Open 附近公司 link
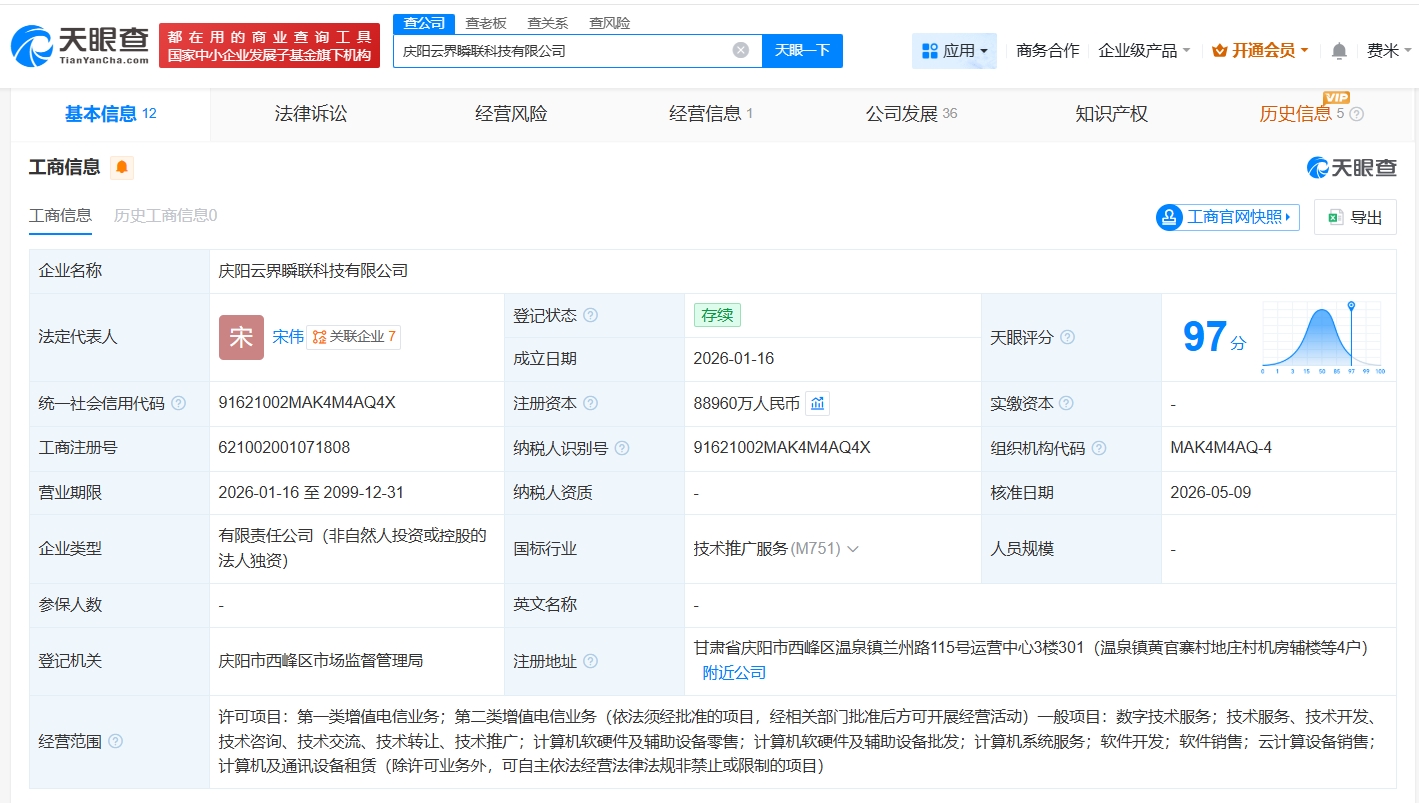 tap(734, 673)
